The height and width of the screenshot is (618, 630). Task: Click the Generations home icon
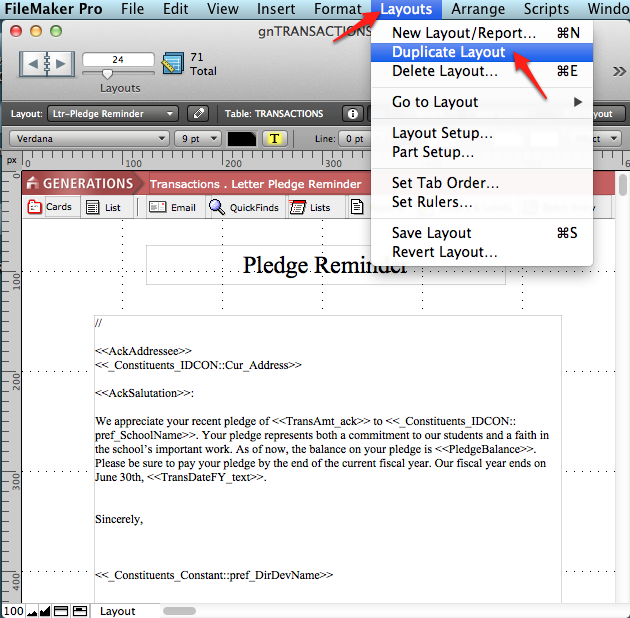click(34, 183)
